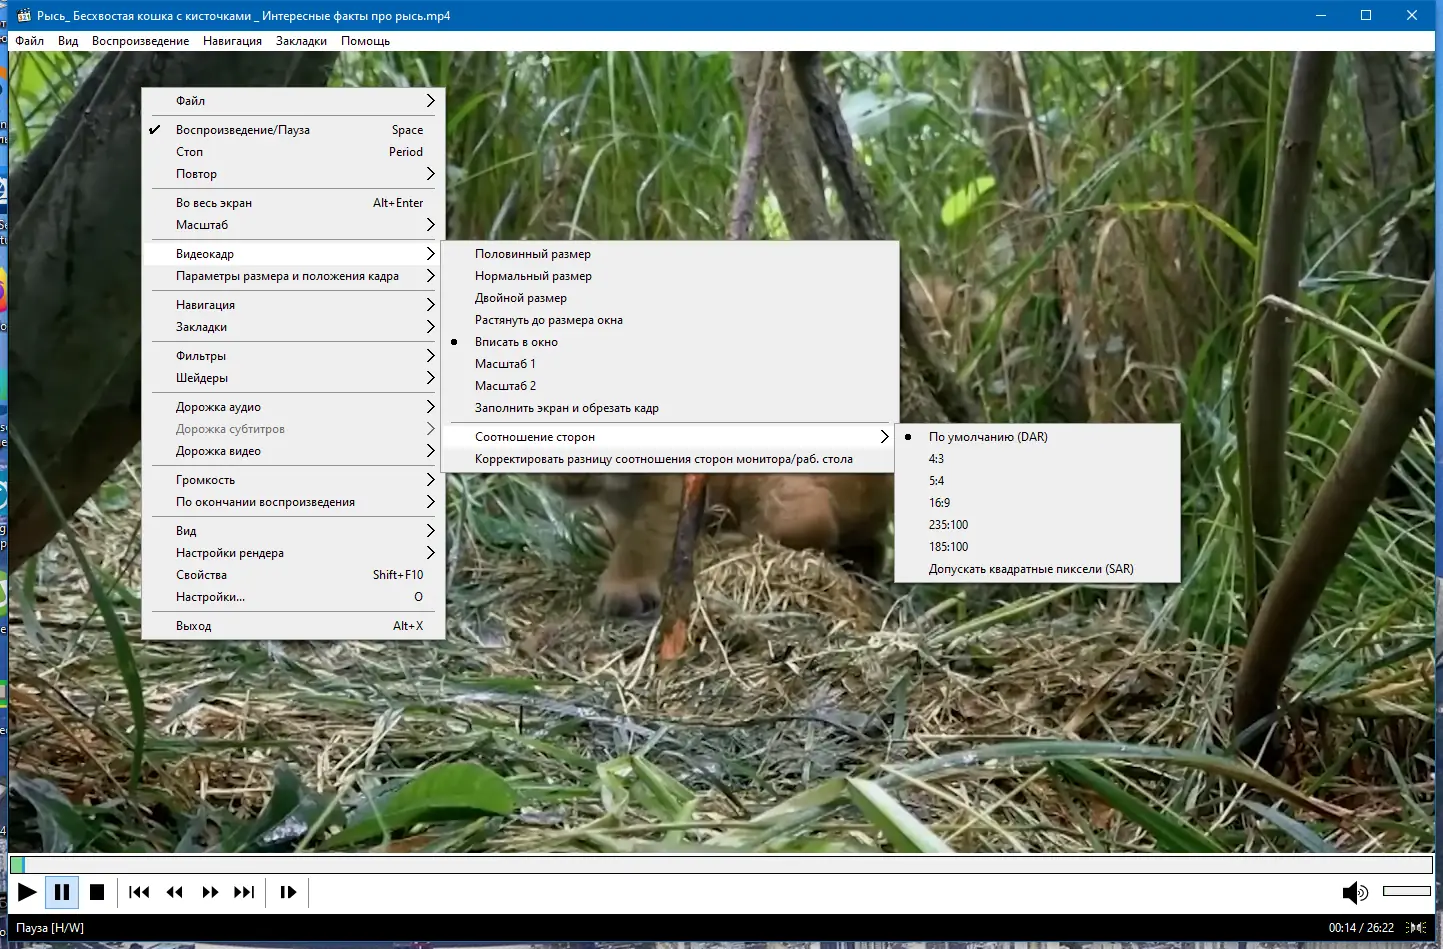Click the frame-step icon
This screenshot has height=949, width=1443.
coord(287,892)
